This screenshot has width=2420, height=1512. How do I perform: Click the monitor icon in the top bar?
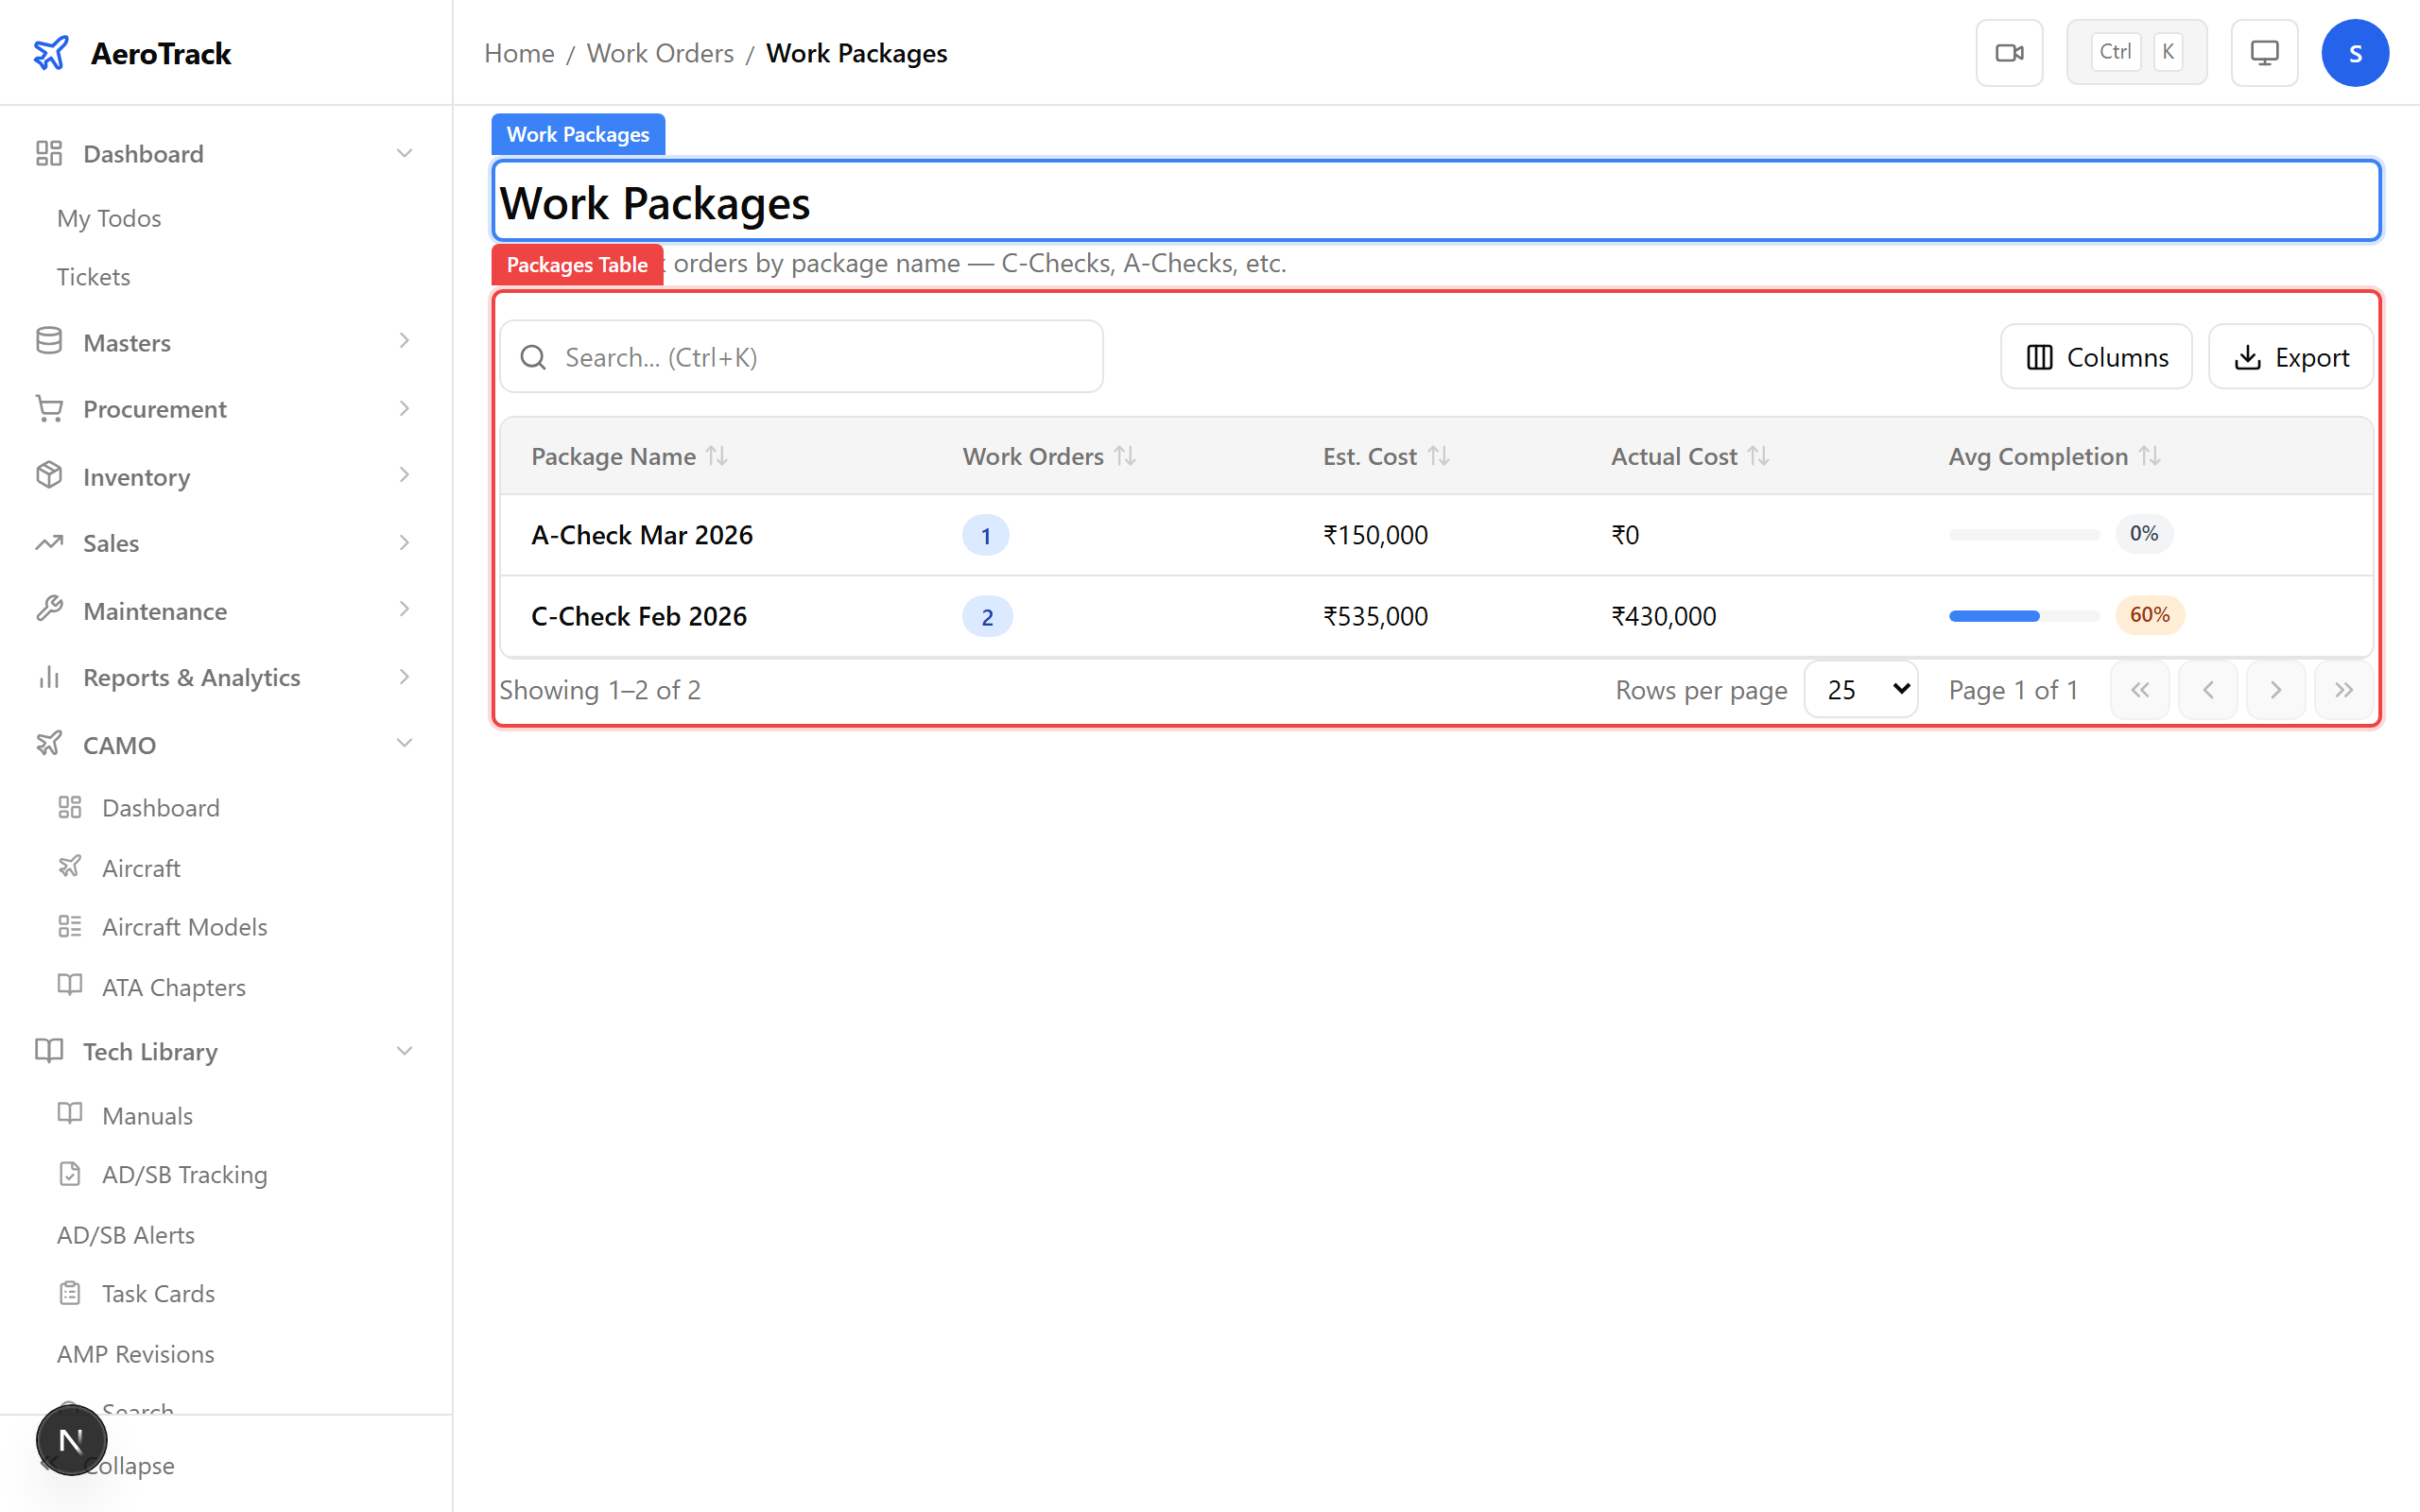pos(2264,52)
